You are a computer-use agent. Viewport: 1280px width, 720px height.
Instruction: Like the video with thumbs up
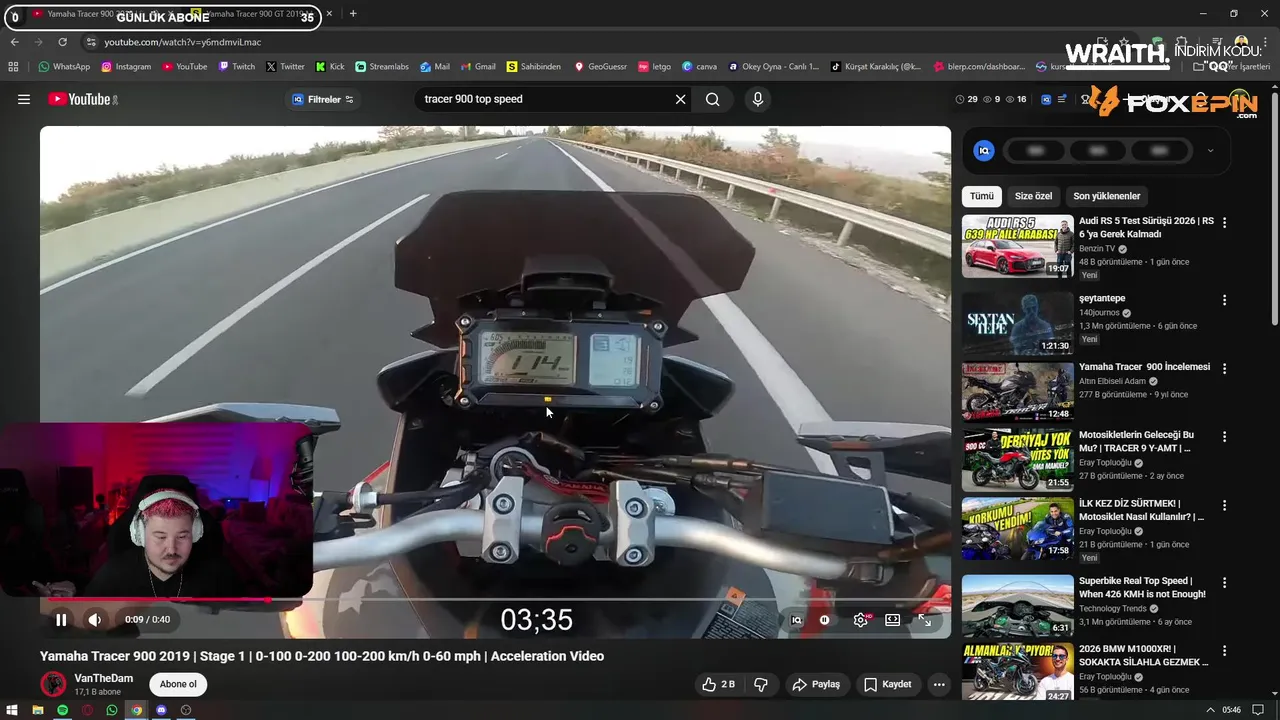click(718, 684)
